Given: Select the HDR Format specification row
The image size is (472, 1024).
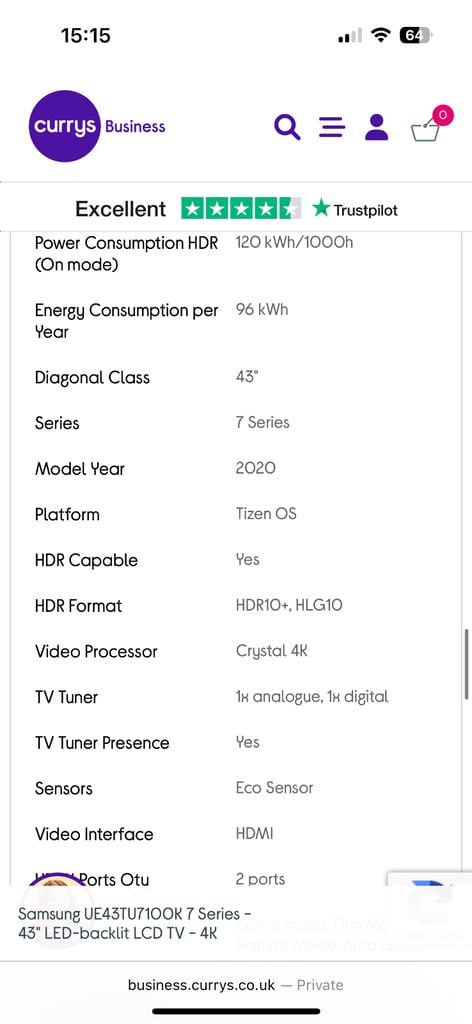Looking at the screenshot, I should tap(236, 605).
